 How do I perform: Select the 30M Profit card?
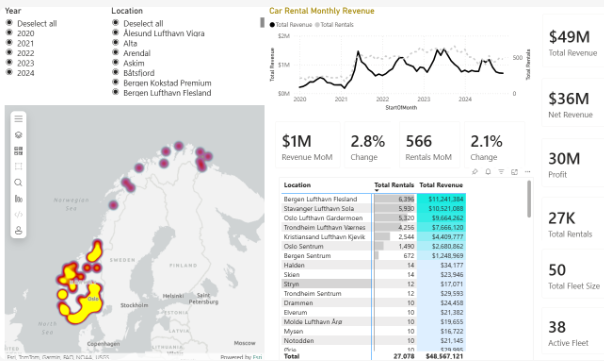[x=573, y=164]
